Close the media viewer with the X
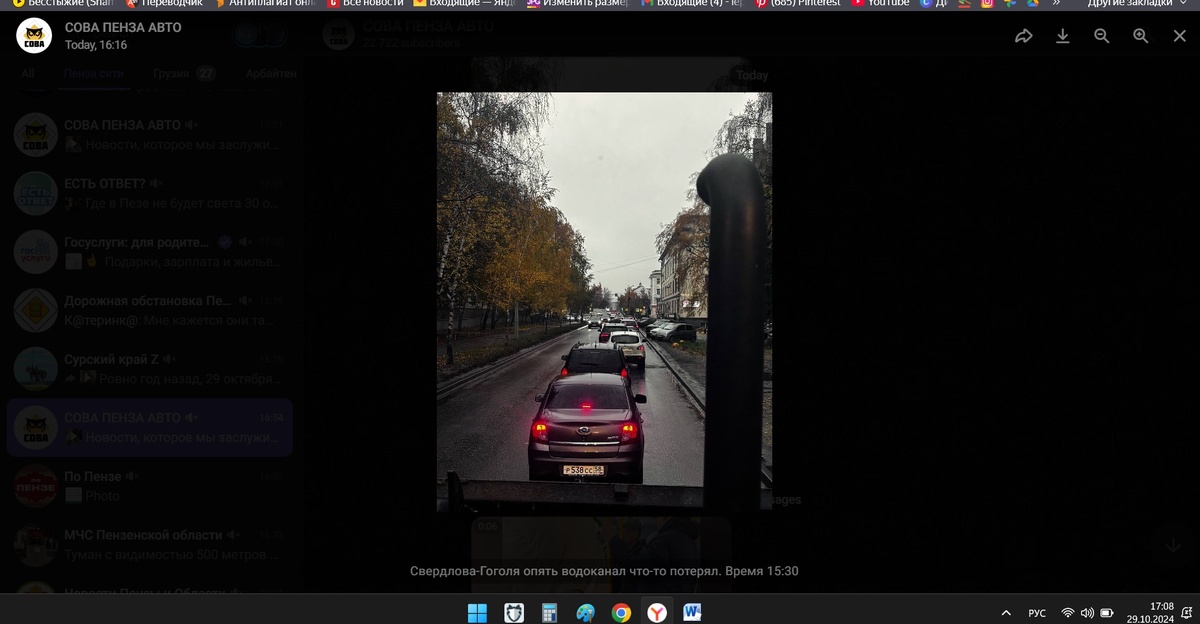The height and width of the screenshot is (624, 1200). click(x=1179, y=36)
